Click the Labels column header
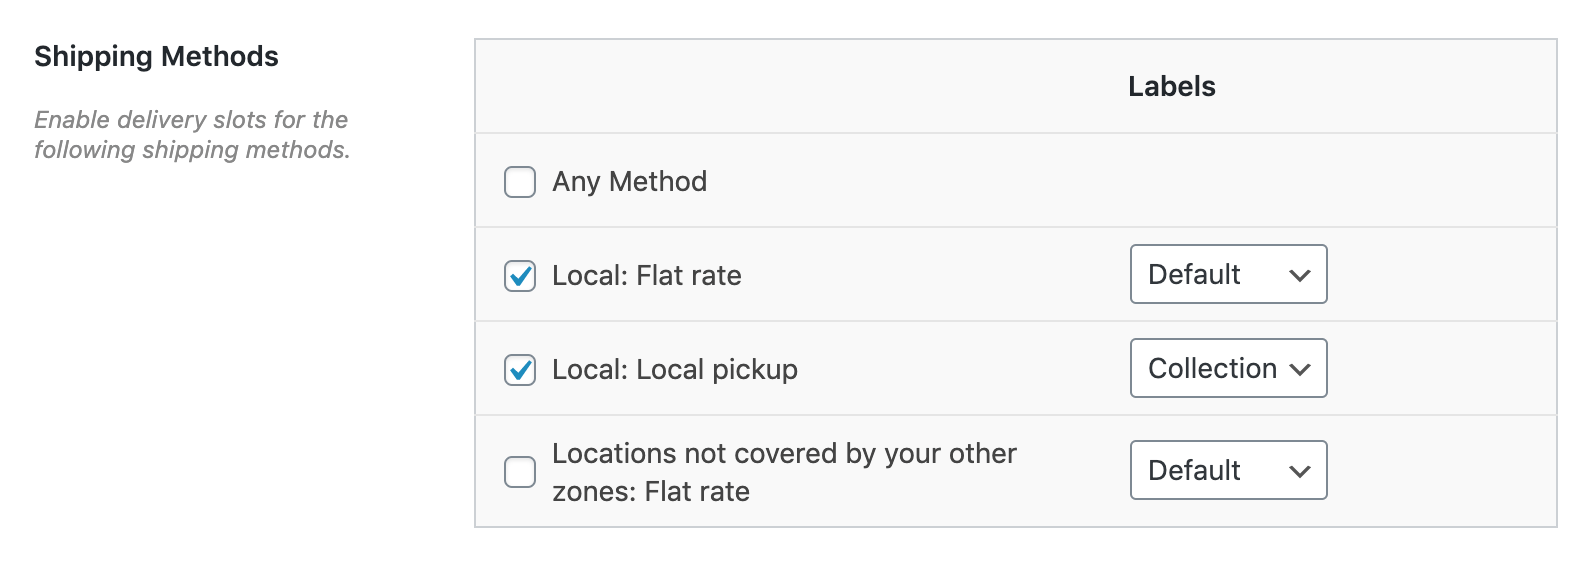1590x562 pixels. (x=1171, y=87)
